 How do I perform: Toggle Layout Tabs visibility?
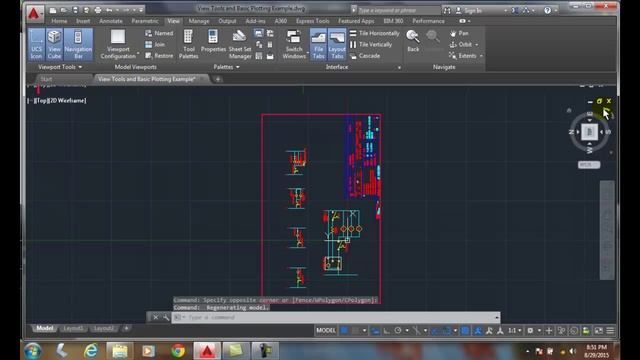tap(337, 44)
